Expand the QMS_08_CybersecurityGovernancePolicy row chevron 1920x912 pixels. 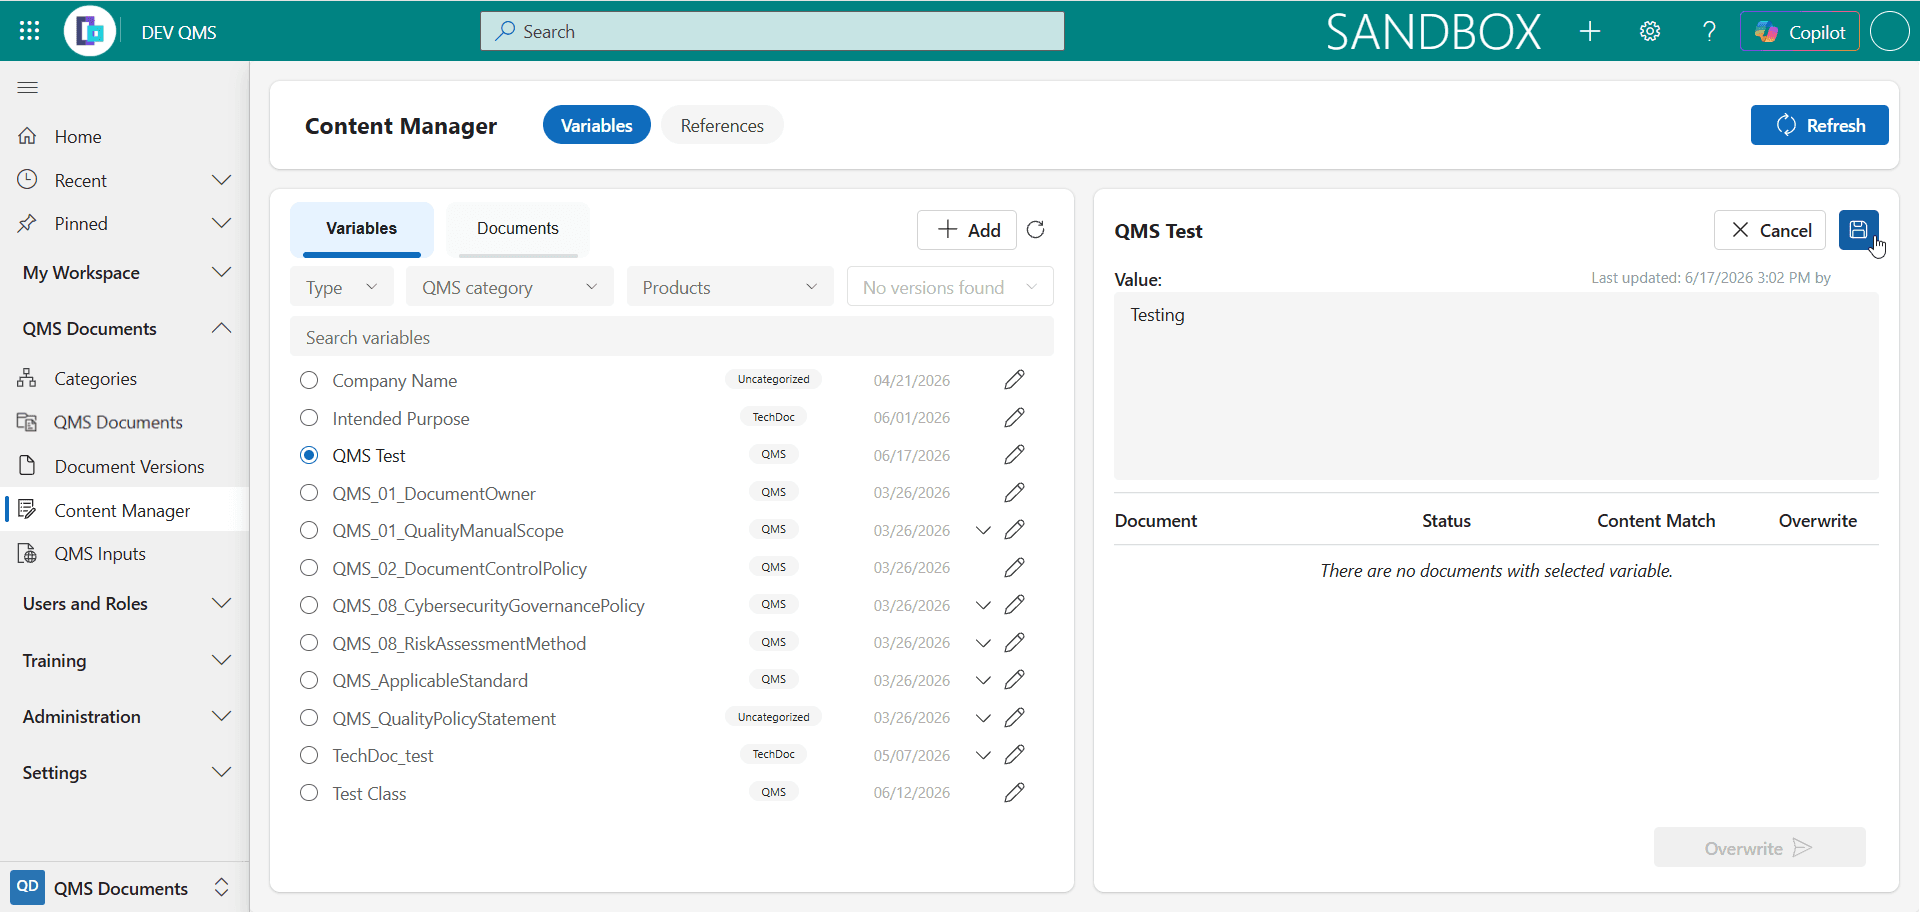coord(983,605)
